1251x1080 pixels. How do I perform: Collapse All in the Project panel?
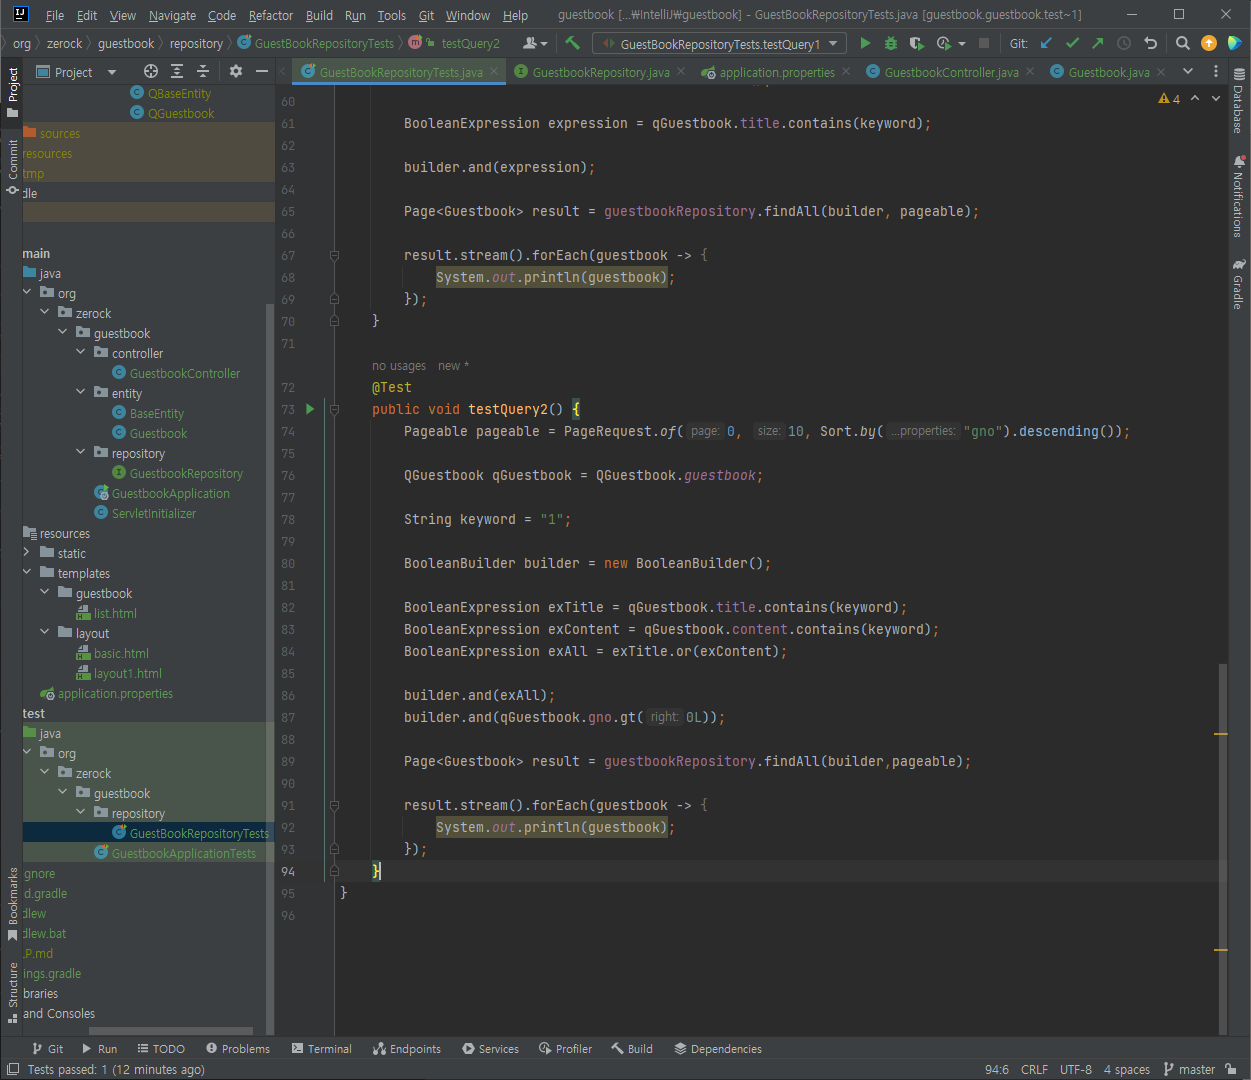coord(203,71)
